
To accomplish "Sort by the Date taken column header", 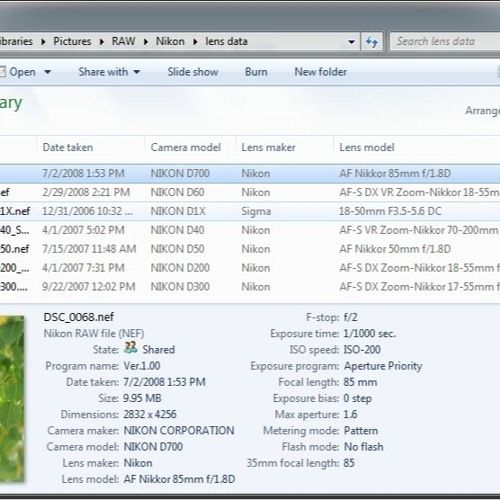I will (x=90, y=147).
